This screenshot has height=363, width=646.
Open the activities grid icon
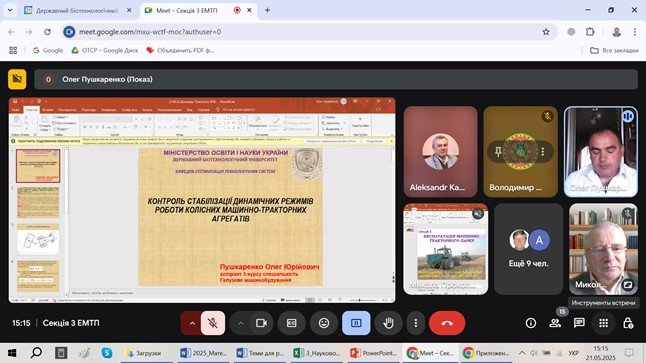tap(603, 323)
